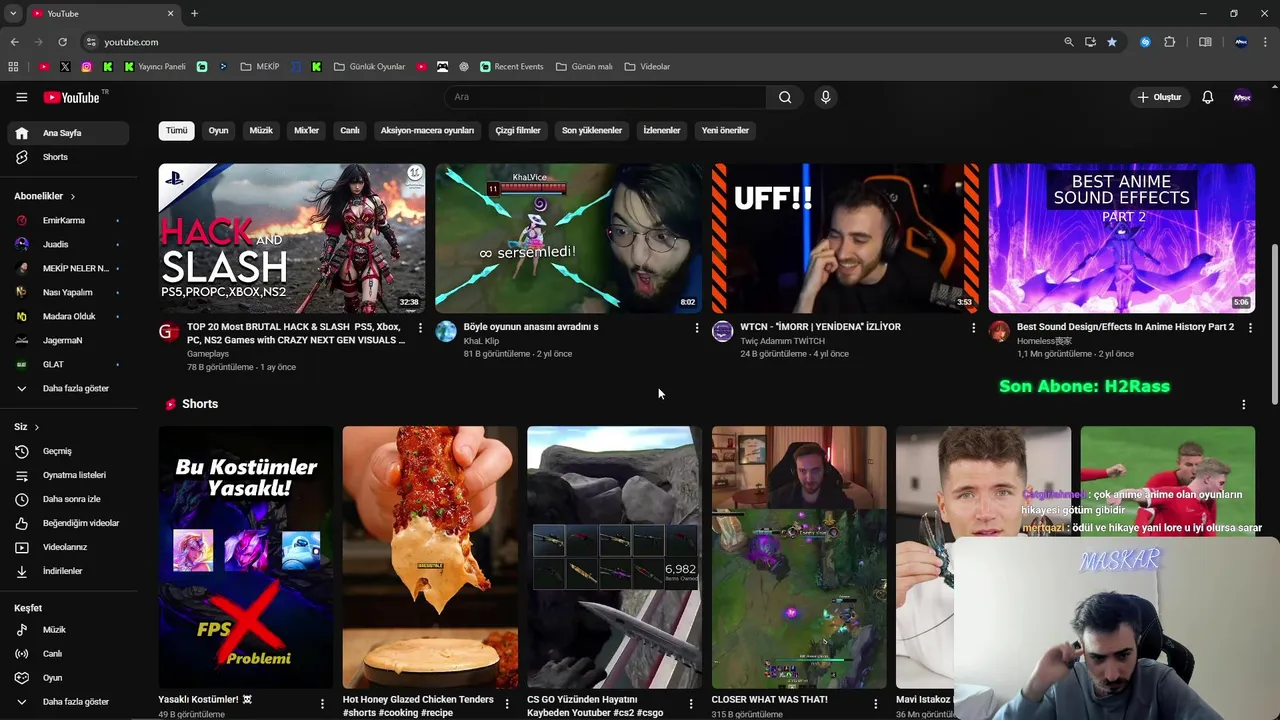Focus the Ara search field

pyautogui.click(x=605, y=97)
